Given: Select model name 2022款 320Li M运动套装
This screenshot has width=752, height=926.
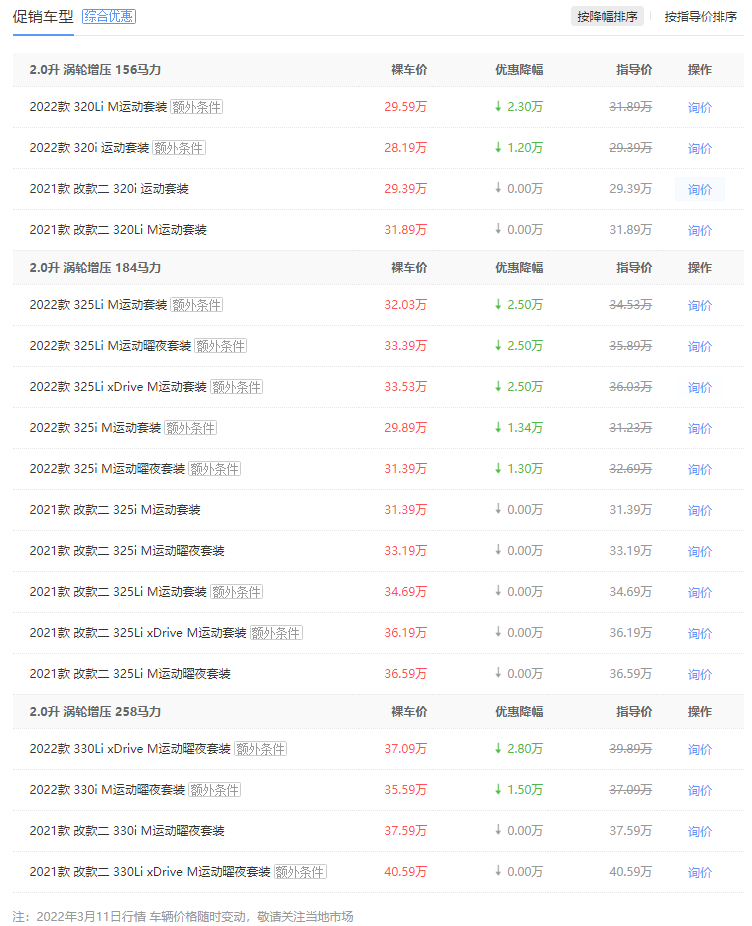Looking at the screenshot, I should [x=99, y=107].
